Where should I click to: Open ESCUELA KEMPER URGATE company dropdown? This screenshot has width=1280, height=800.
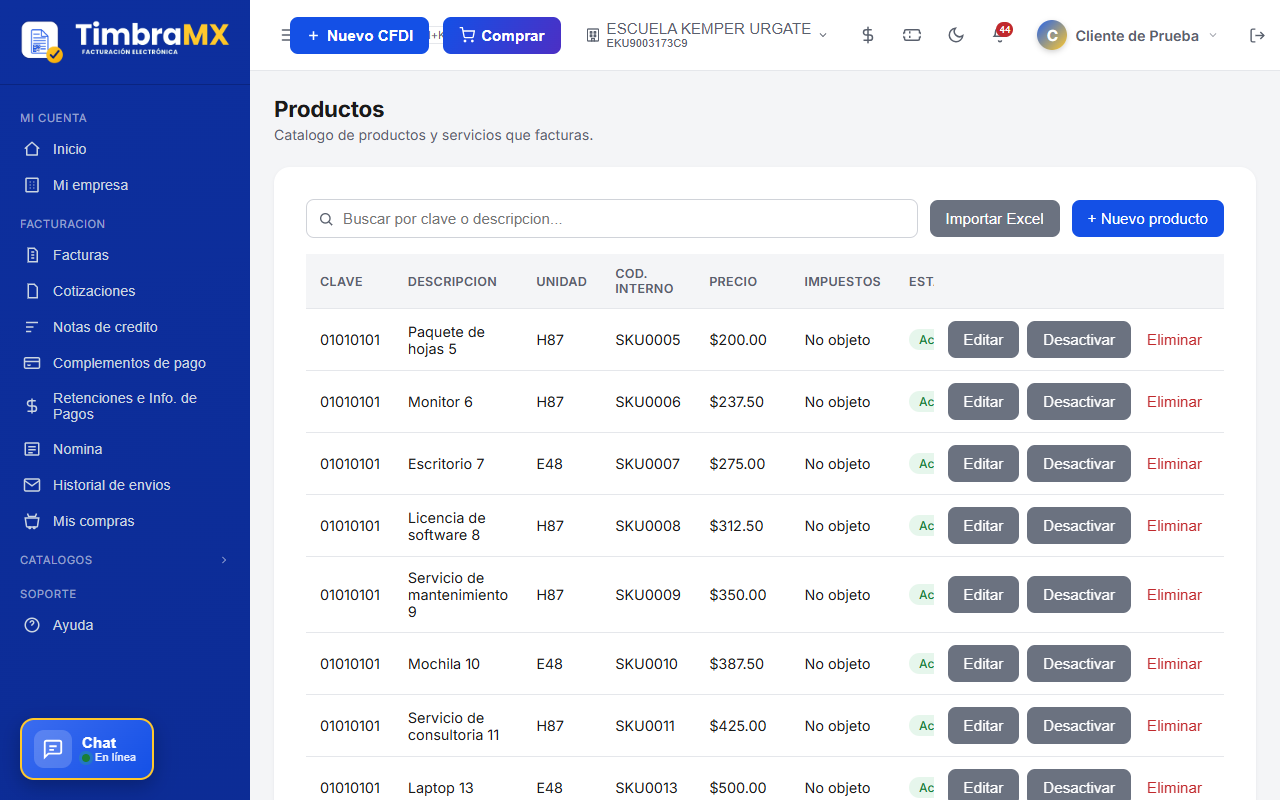coord(707,35)
